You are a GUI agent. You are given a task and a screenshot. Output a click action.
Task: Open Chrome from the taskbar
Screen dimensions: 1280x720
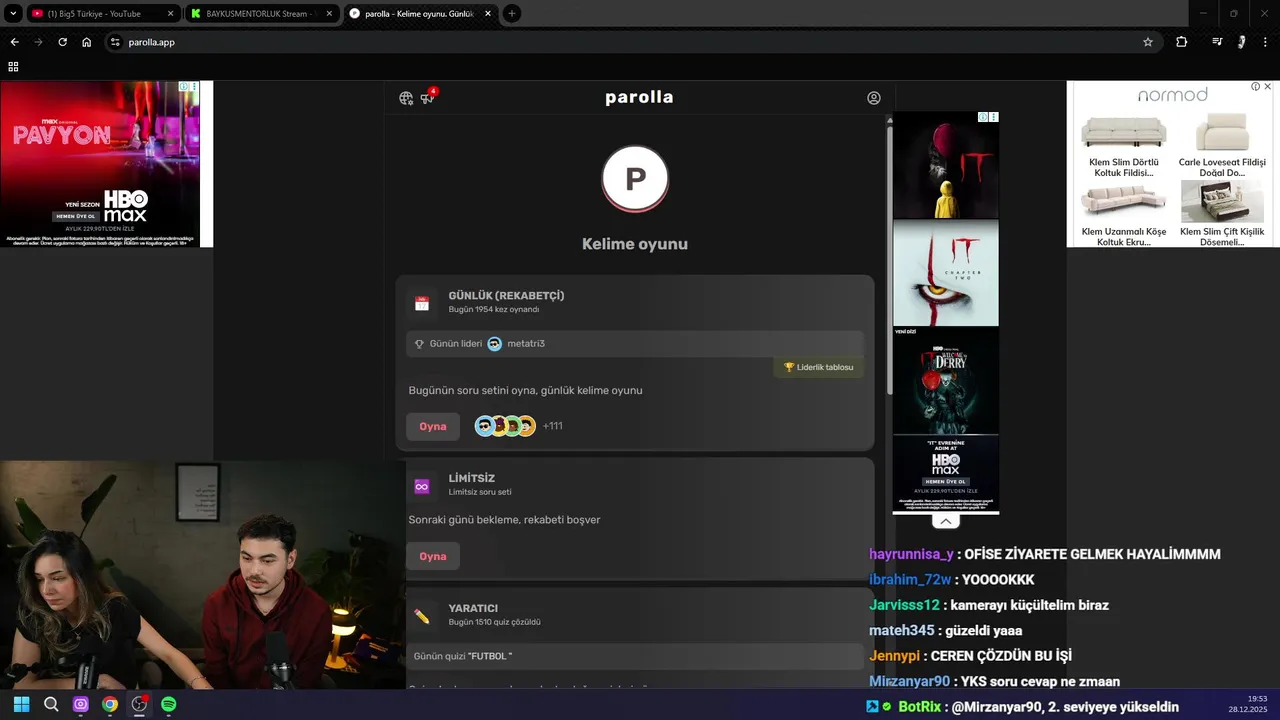coord(110,704)
